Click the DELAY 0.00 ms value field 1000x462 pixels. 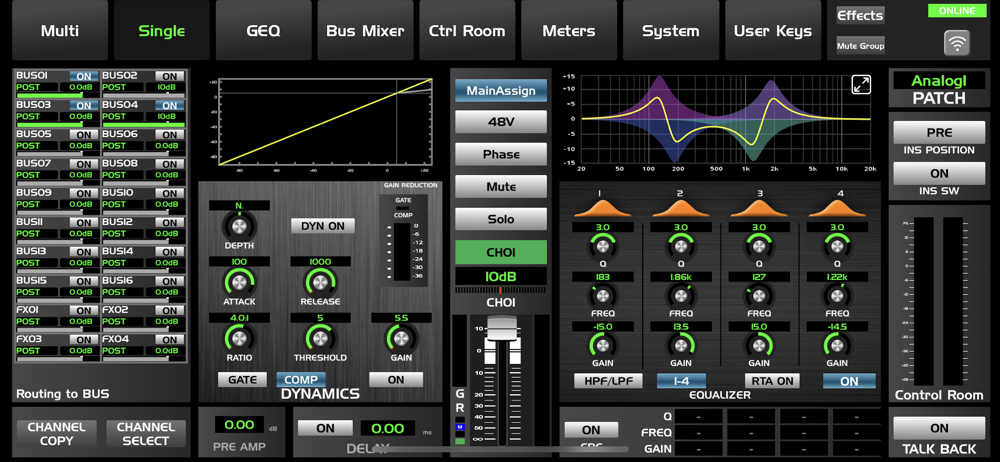click(x=388, y=428)
